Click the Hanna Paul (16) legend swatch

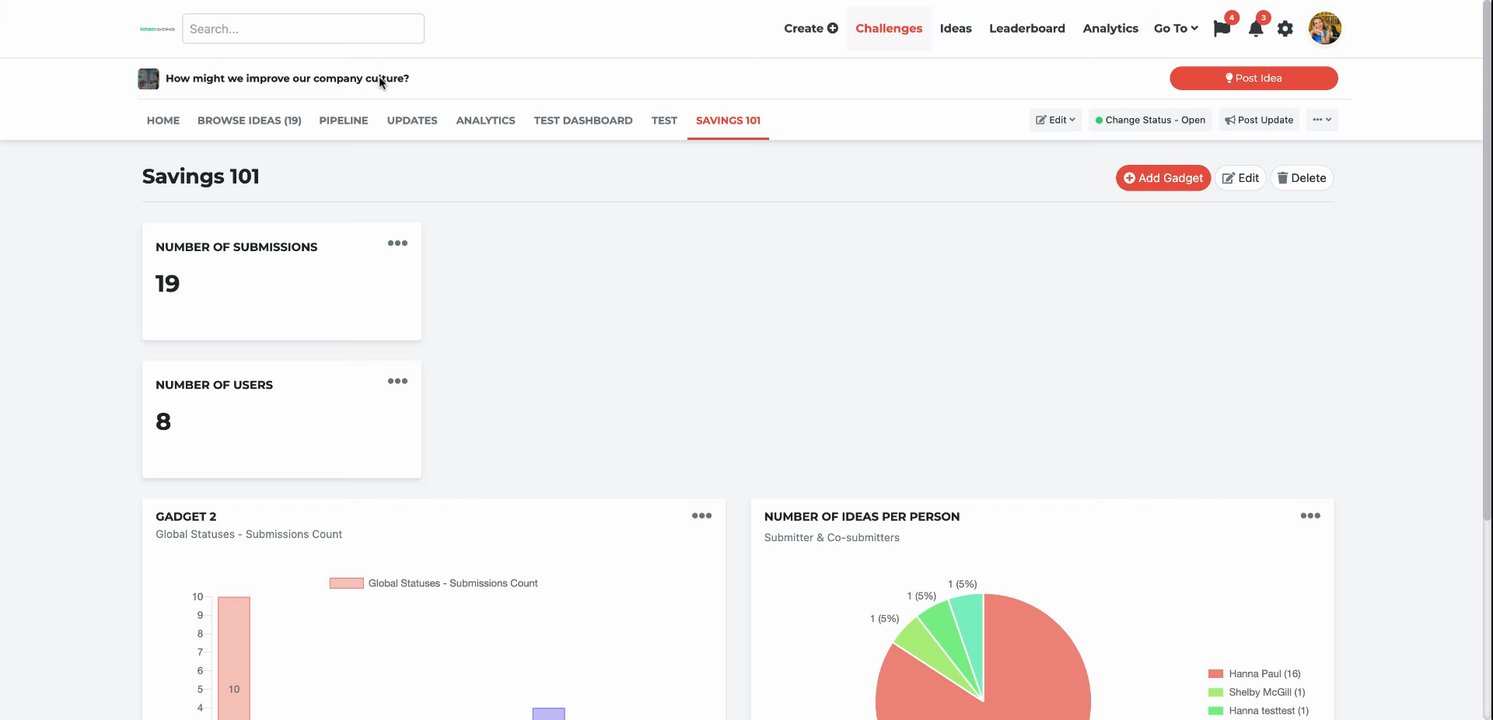pyautogui.click(x=1216, y=674)
